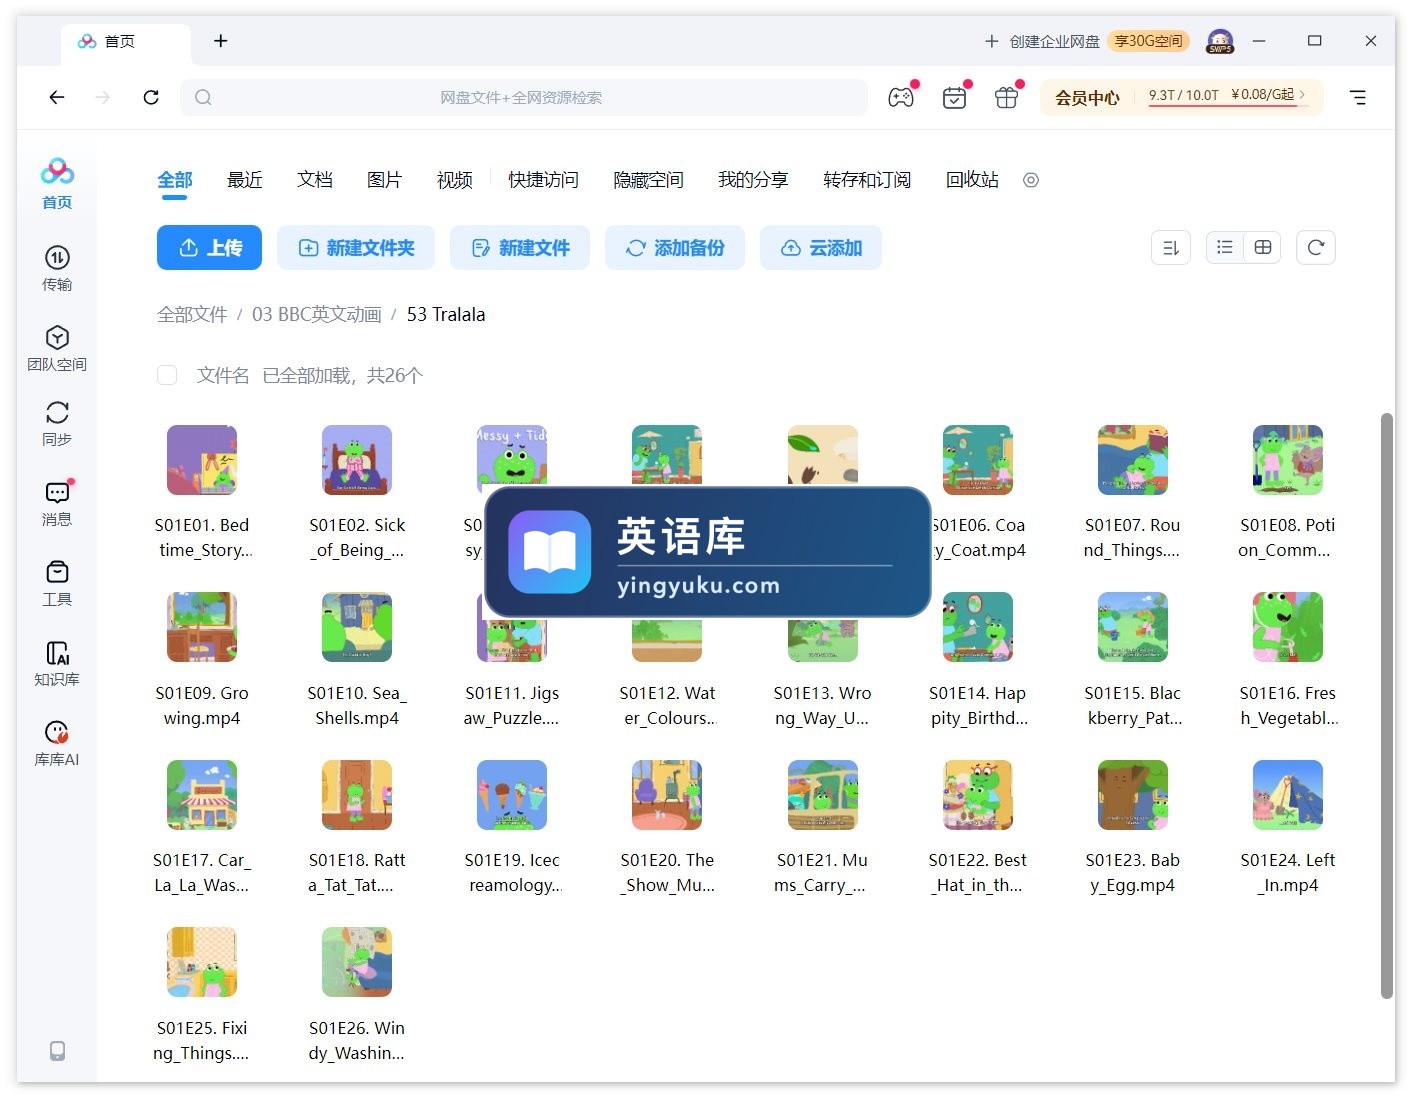Open 库库AI assistant in sidebar

pyautogui.click(x=57, y=743)
